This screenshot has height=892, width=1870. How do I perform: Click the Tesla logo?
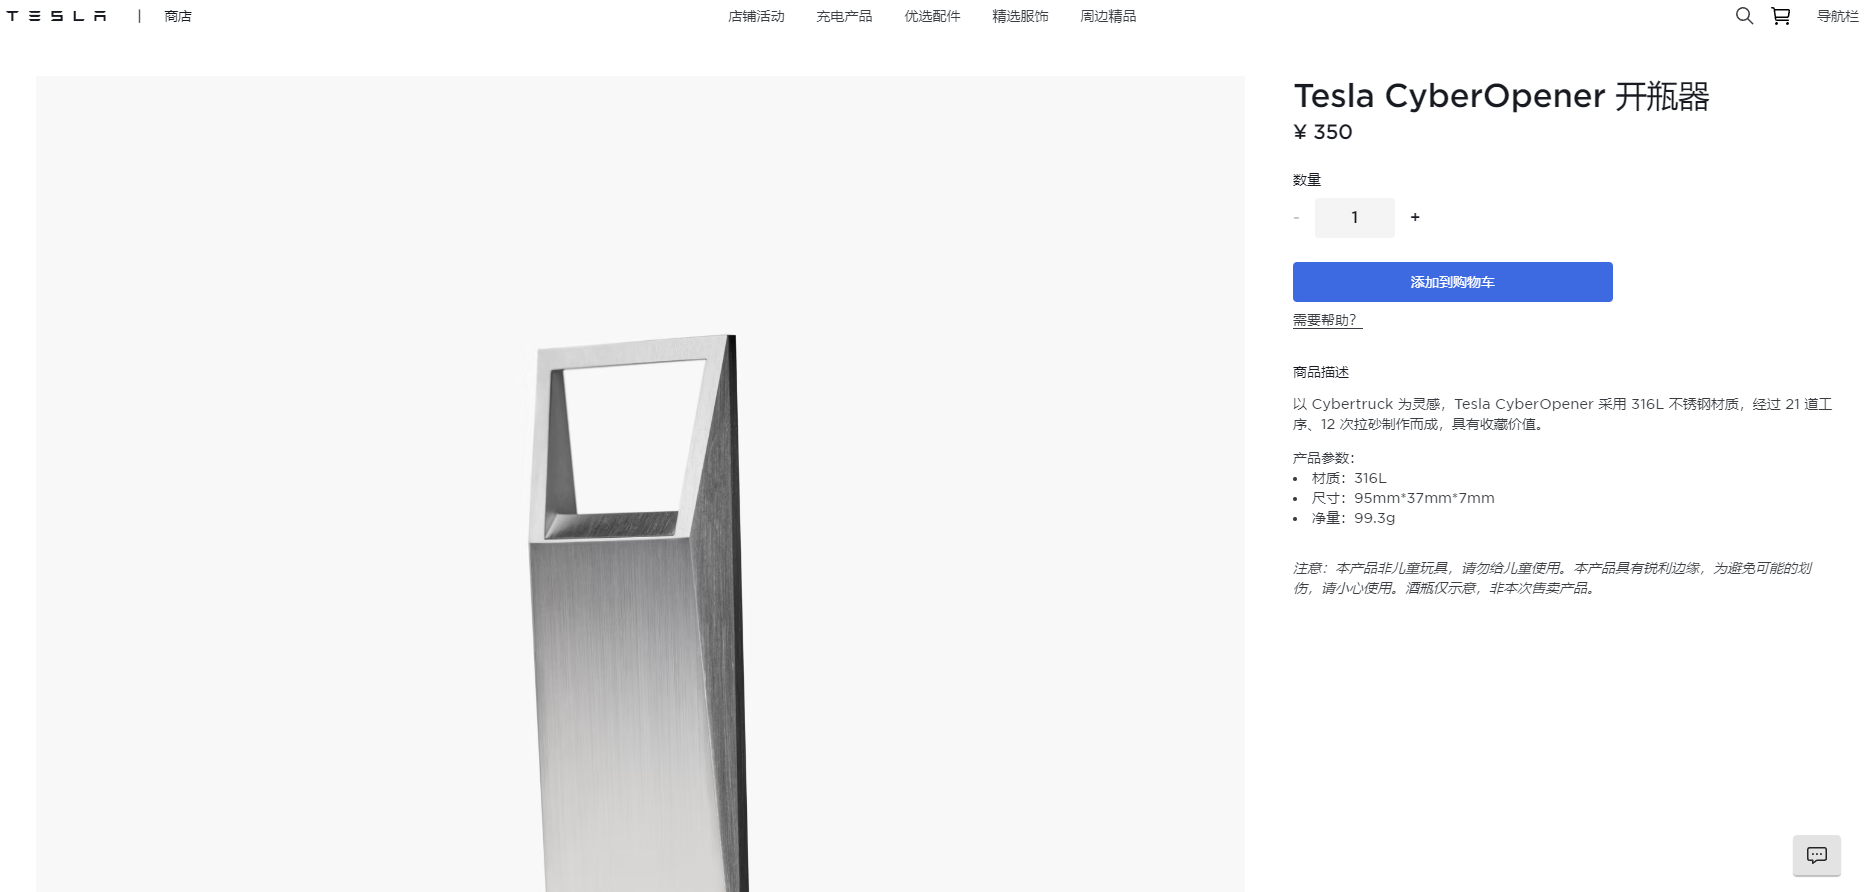[x=57, y=16]
